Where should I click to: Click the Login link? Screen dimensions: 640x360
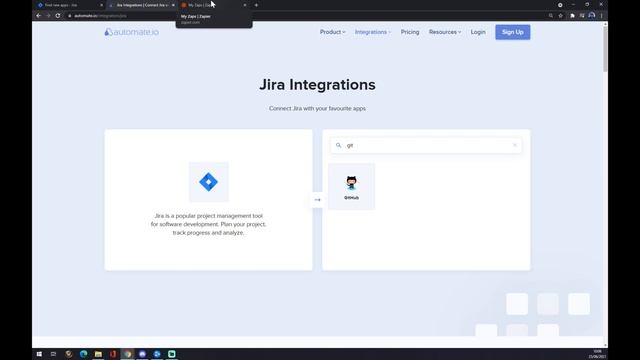[x=478, y=32]
